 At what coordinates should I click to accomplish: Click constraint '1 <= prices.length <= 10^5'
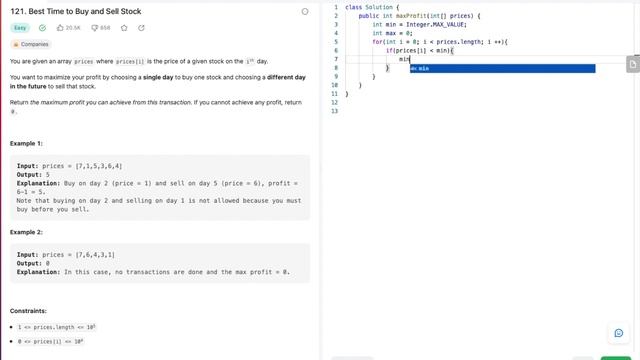56,327
